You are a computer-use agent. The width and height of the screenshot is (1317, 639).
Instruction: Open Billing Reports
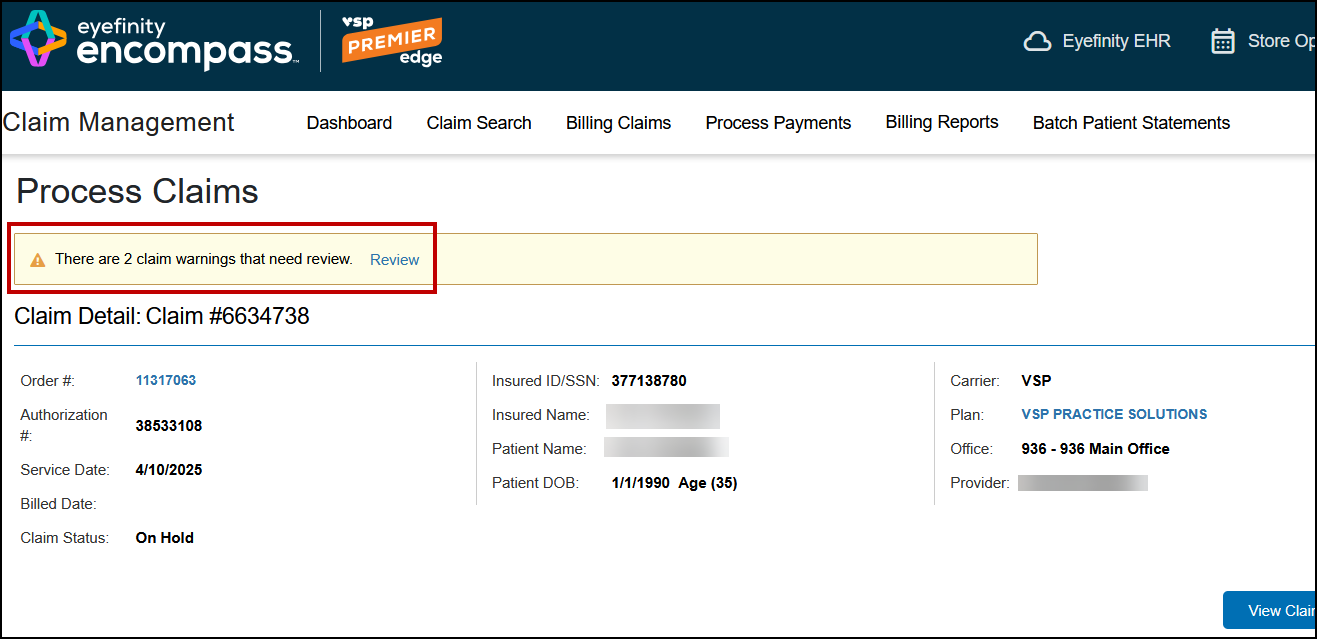click(x=942, y=122)
